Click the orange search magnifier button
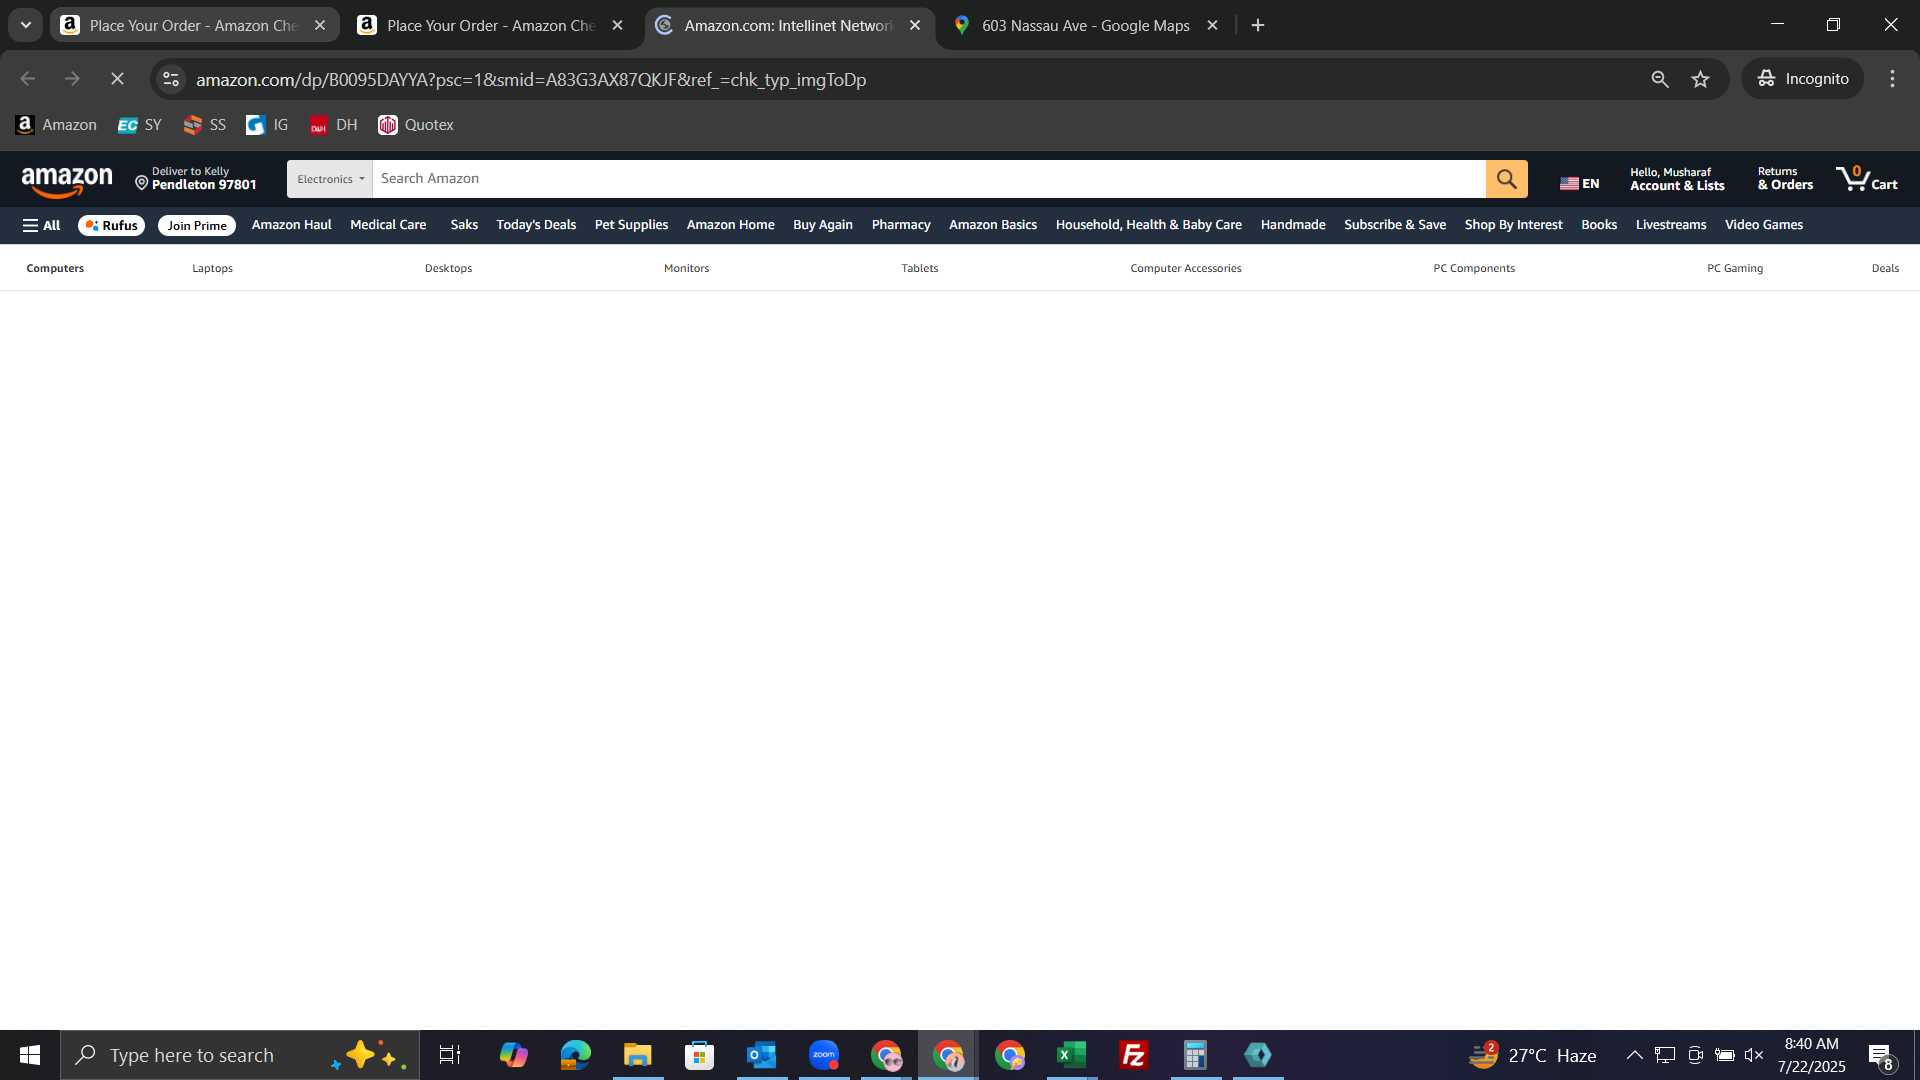Viewport: 1920px width, 1080px height. [1506, 179]
